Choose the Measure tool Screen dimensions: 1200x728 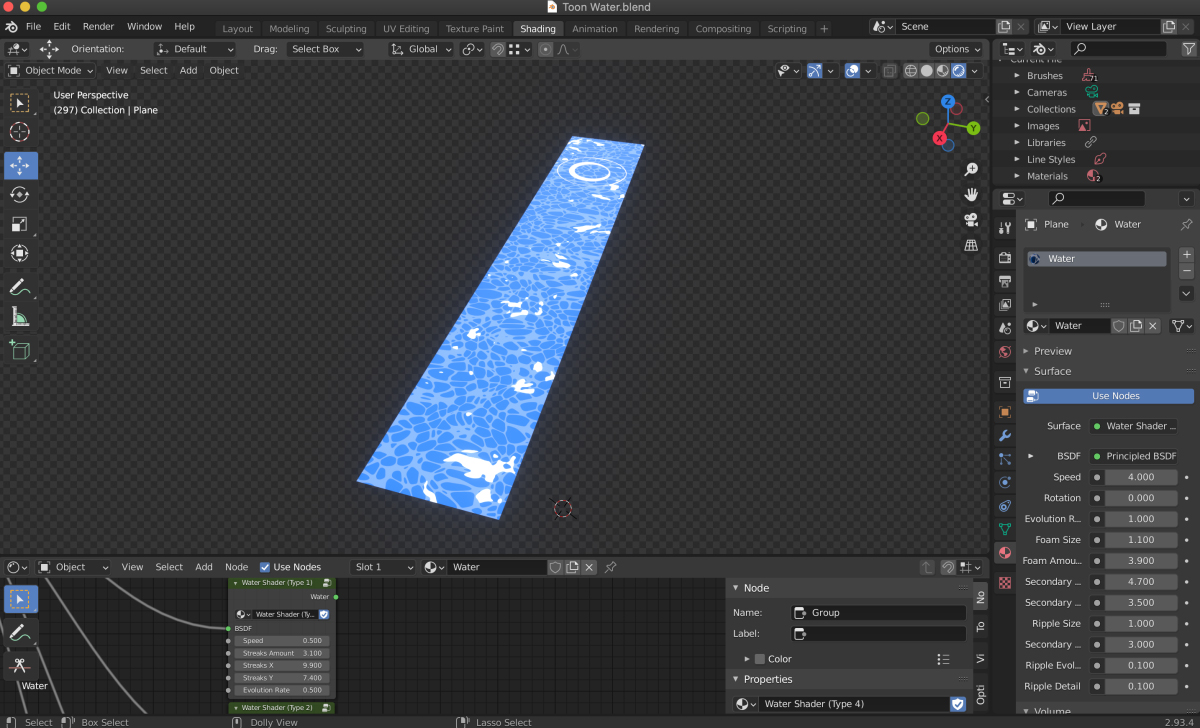20,317
